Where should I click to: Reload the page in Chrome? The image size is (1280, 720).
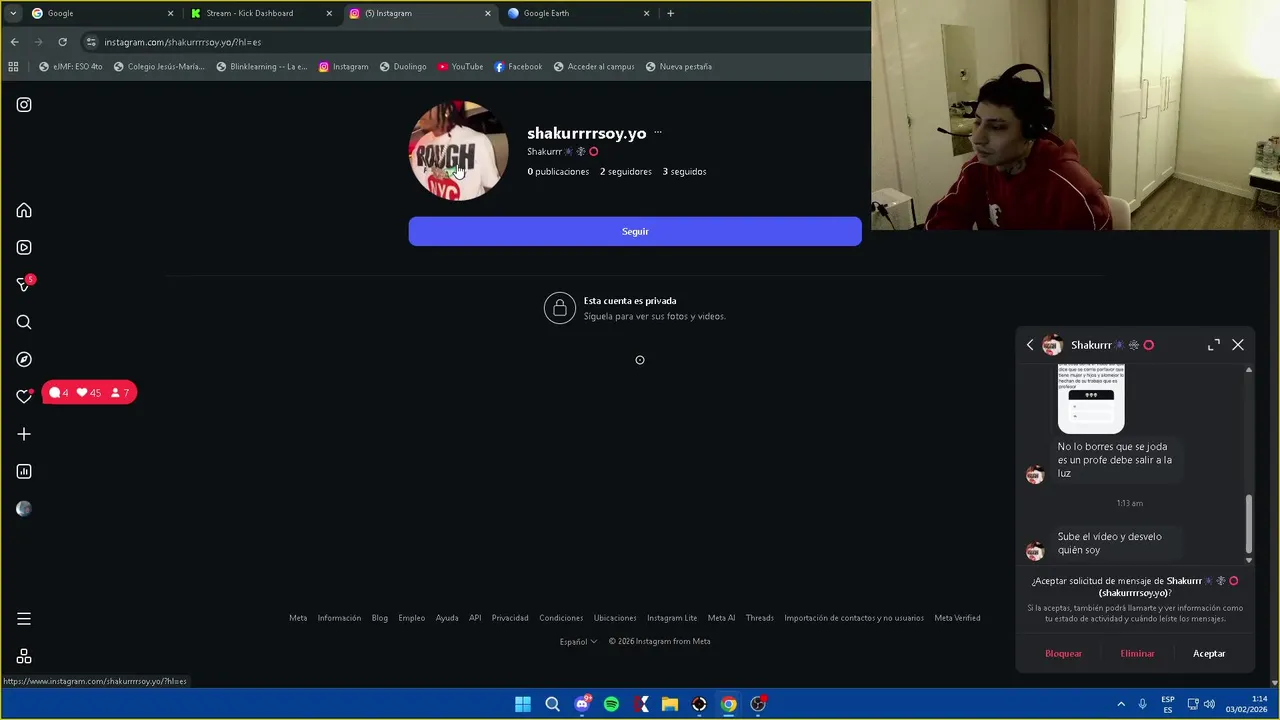[x=62, y=42]
